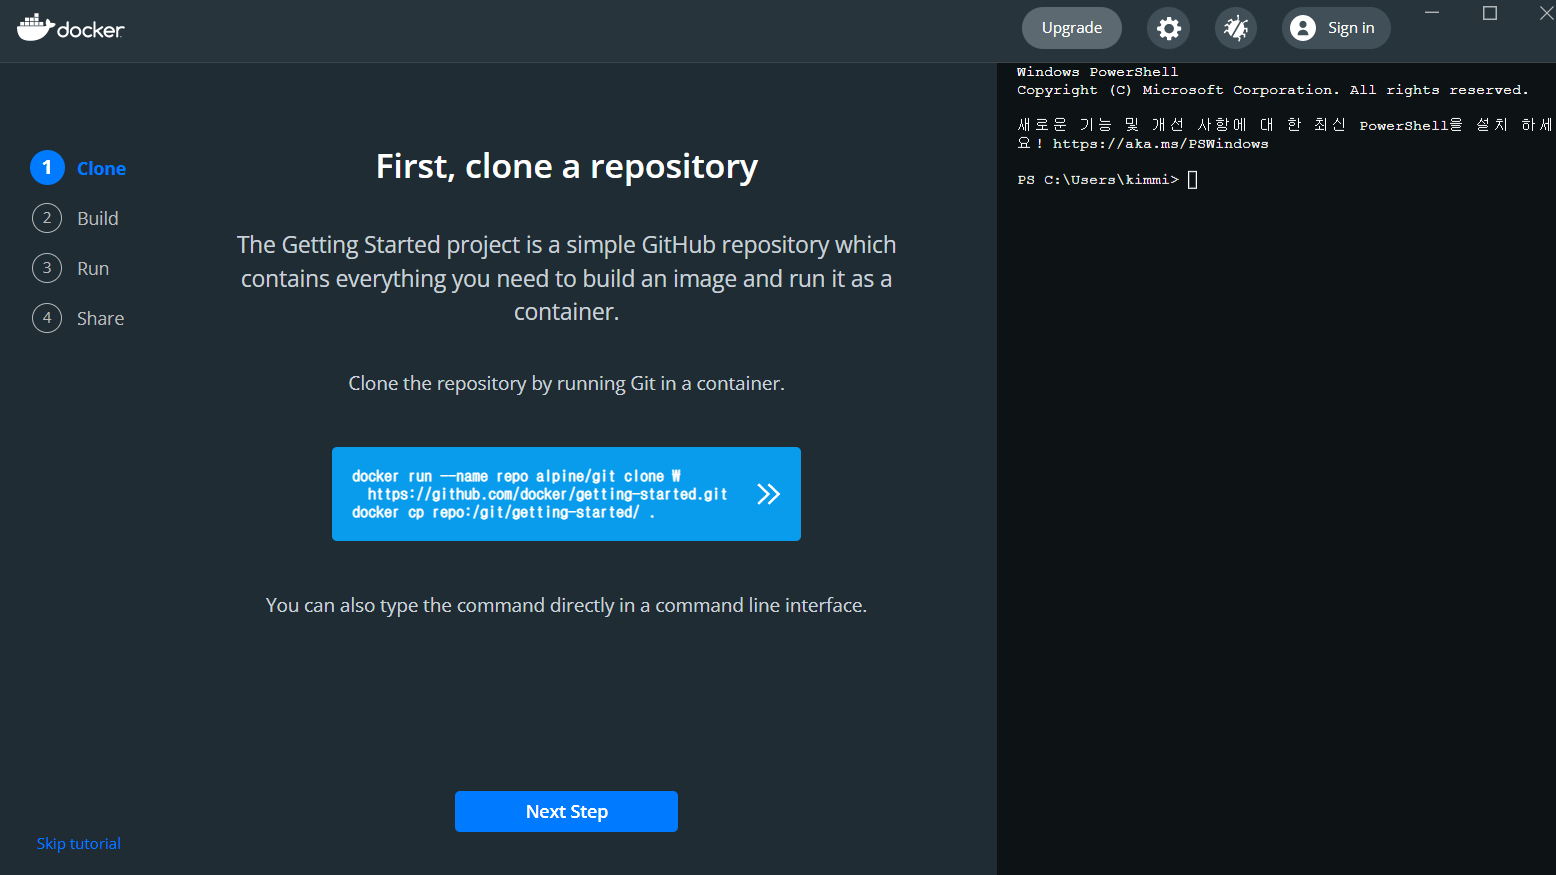The height and width of the screenshot is (875, 1556).
Task: Maximize the Docker Desktop window
Action: (1490, 13)
